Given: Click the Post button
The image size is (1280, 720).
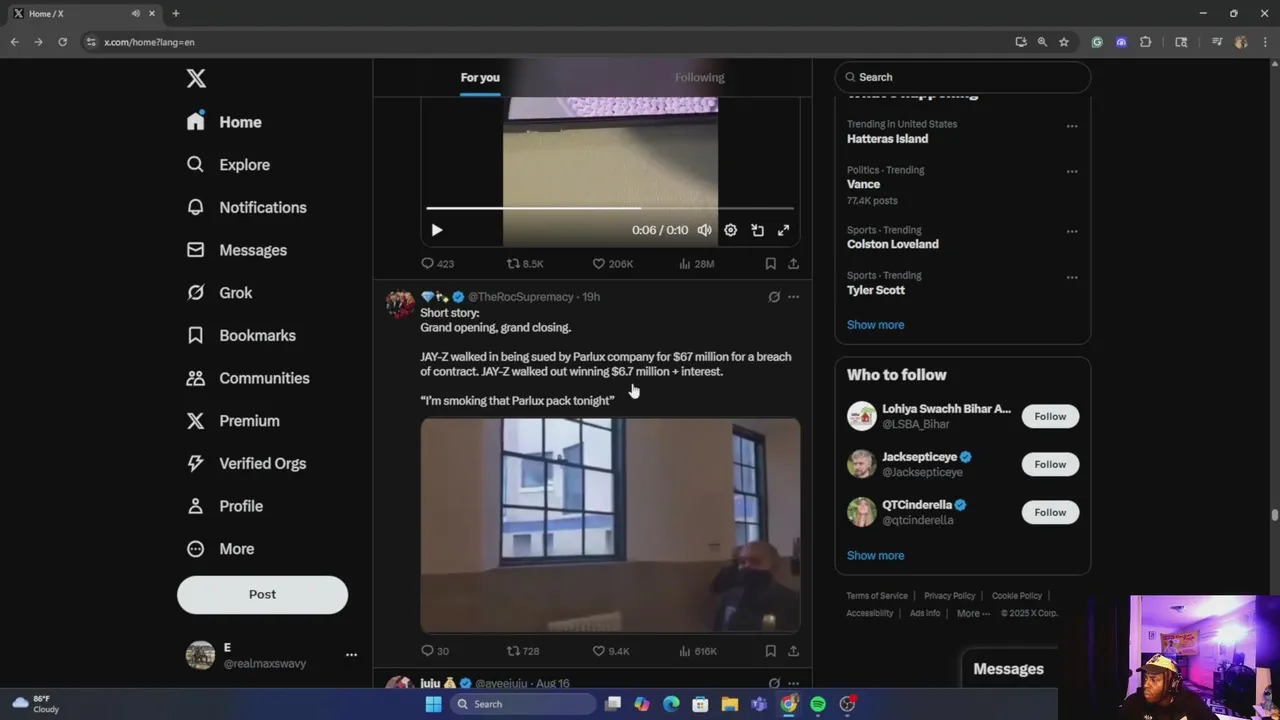Looking at the screenshot, I should (x=262, y=594).
